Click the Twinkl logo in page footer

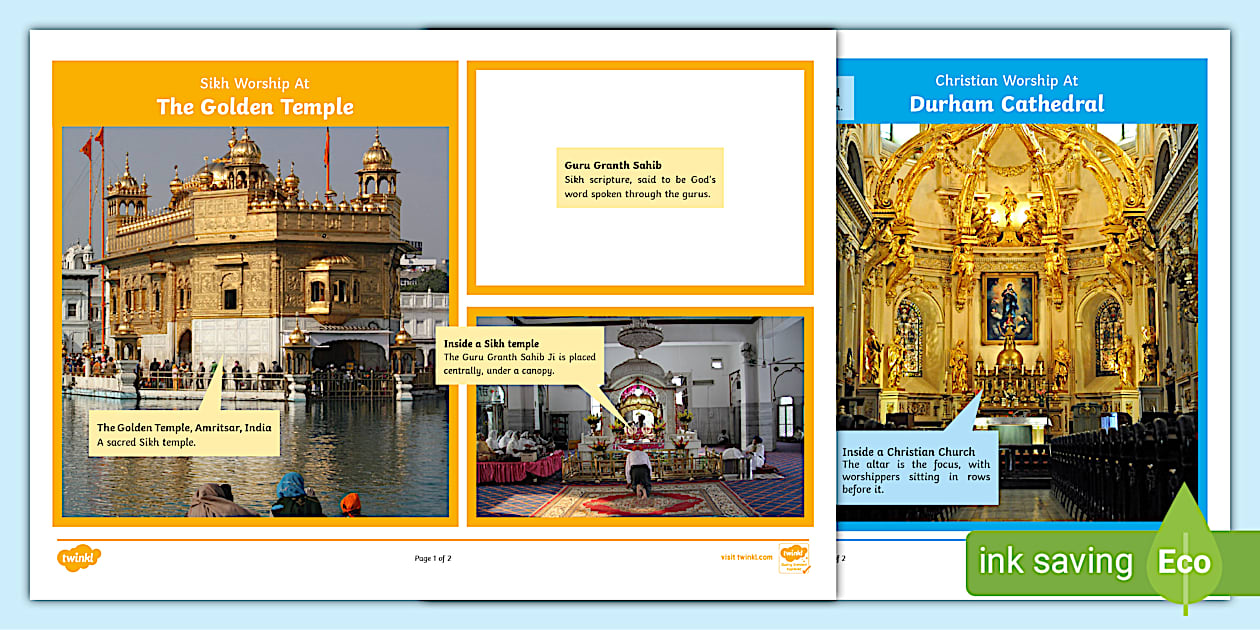point(78,557)
